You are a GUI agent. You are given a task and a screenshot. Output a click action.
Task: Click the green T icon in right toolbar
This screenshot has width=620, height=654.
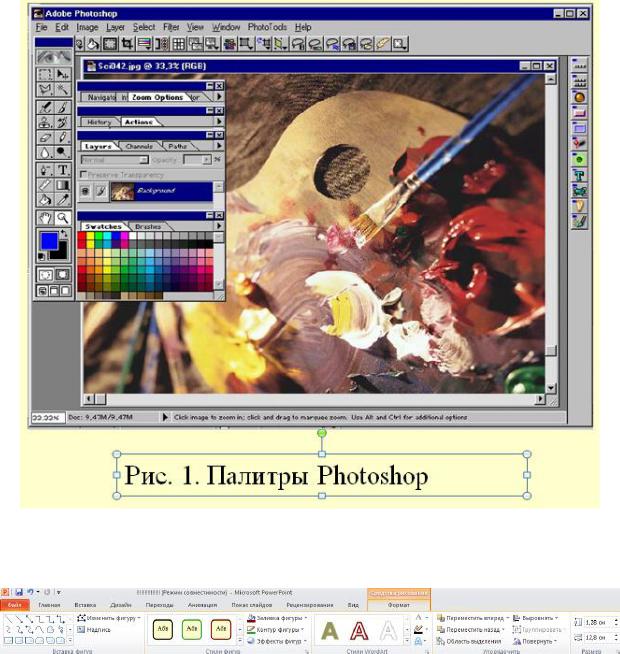pos(579,175)
